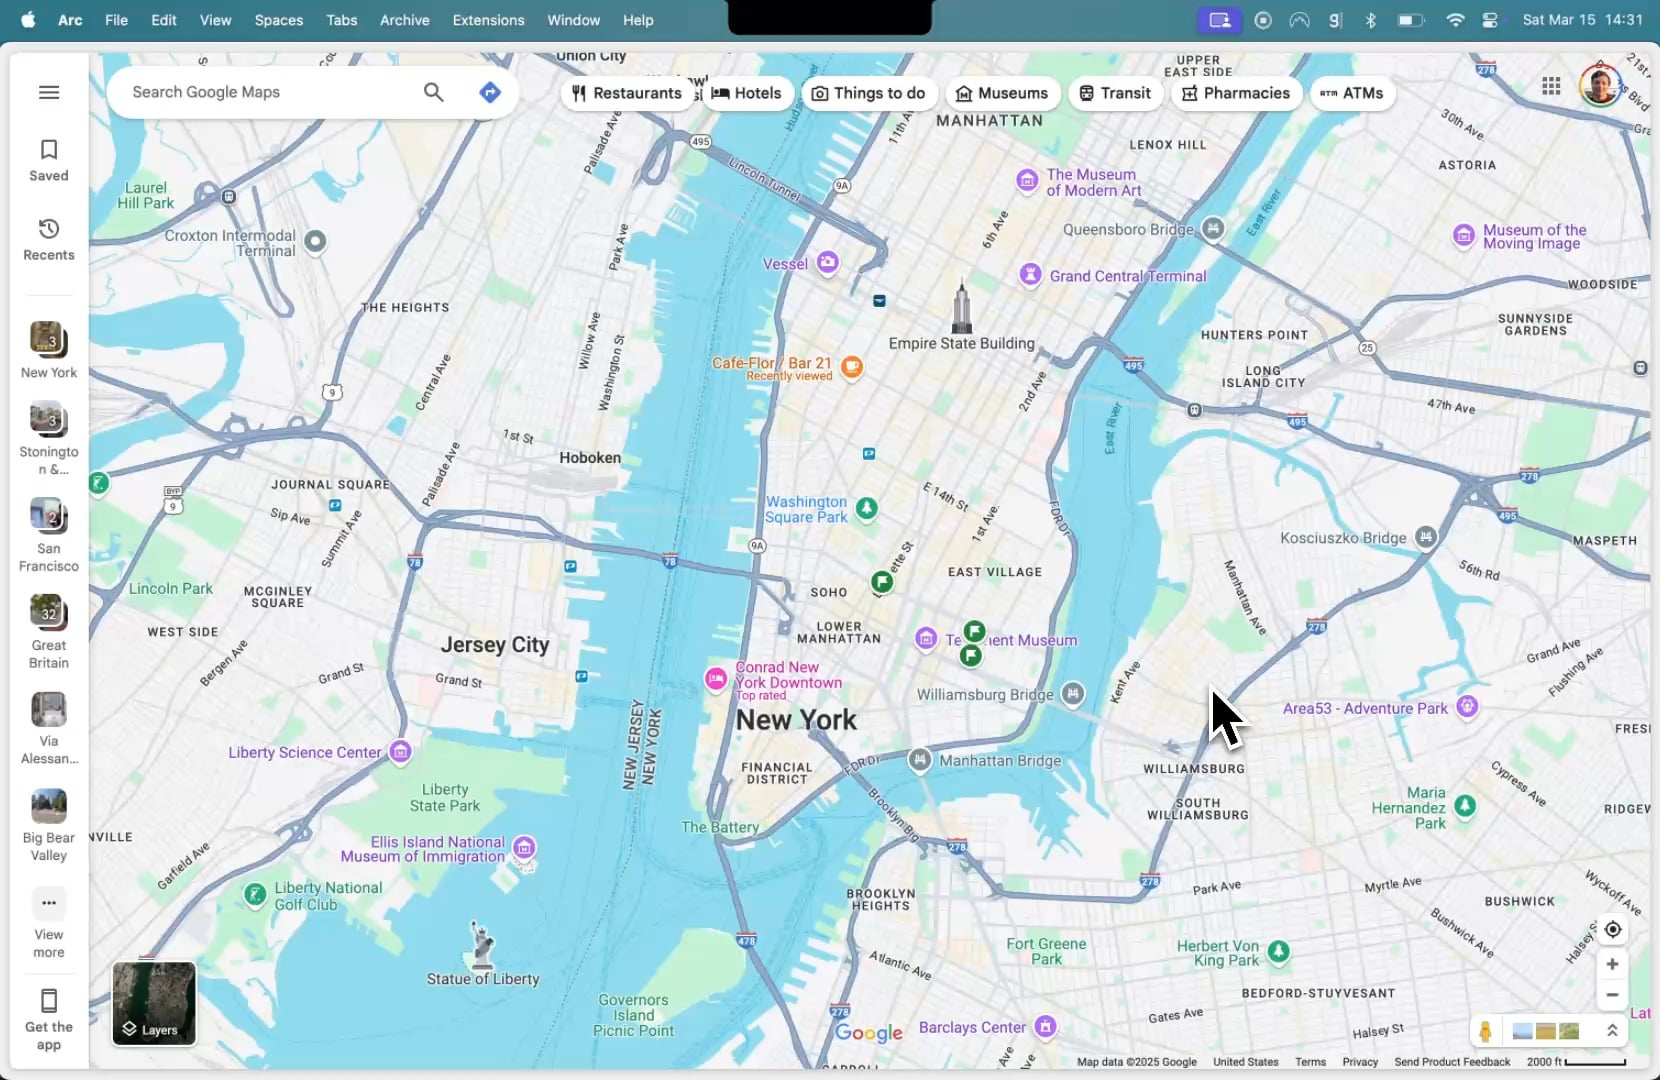Click the Museum of the Moving Image pin
Image resolution: width=1660 pixels, height=1080 pixels.
[x=1464, y=235]
